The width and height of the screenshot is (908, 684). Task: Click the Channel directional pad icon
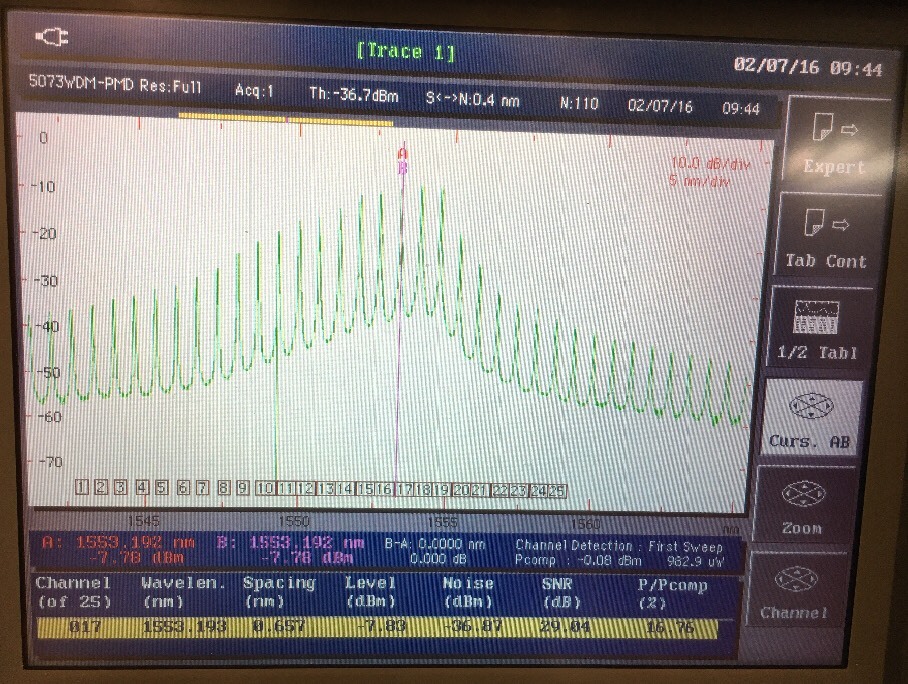coord(794,580)
